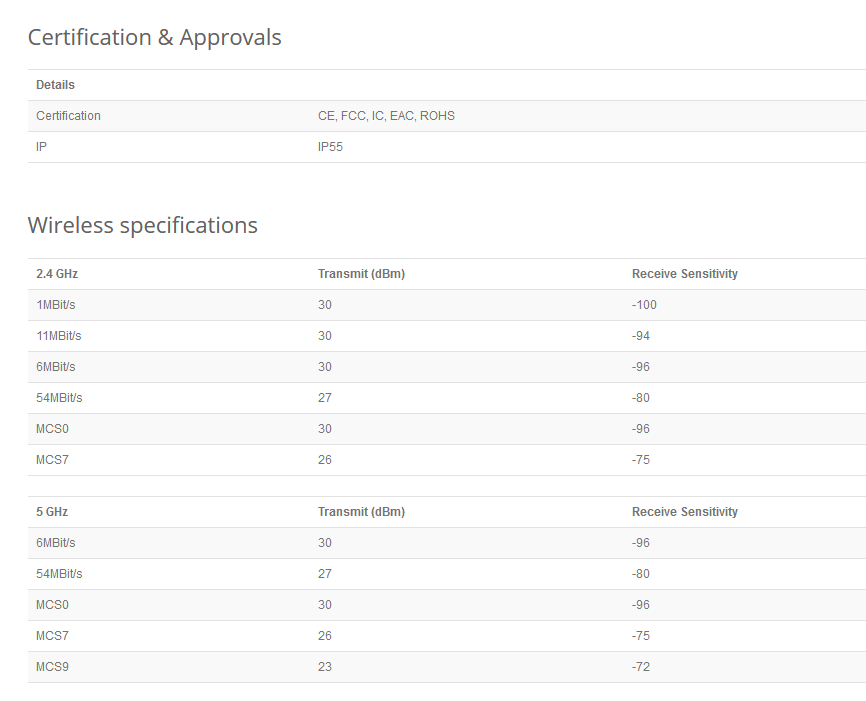
Task: Click the CE, FCC, IC, EAC, ROHS value
Action: [386, 116]
